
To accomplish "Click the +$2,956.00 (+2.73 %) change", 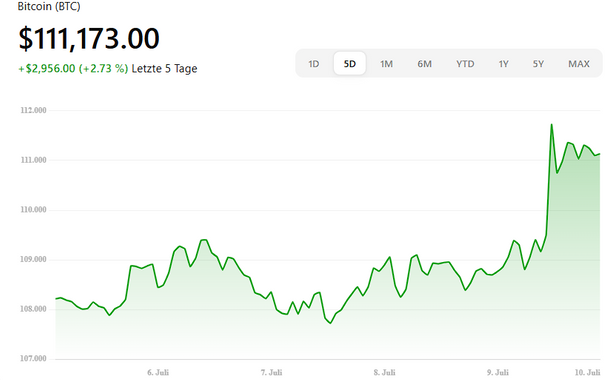I will click(x=73, y=68).
